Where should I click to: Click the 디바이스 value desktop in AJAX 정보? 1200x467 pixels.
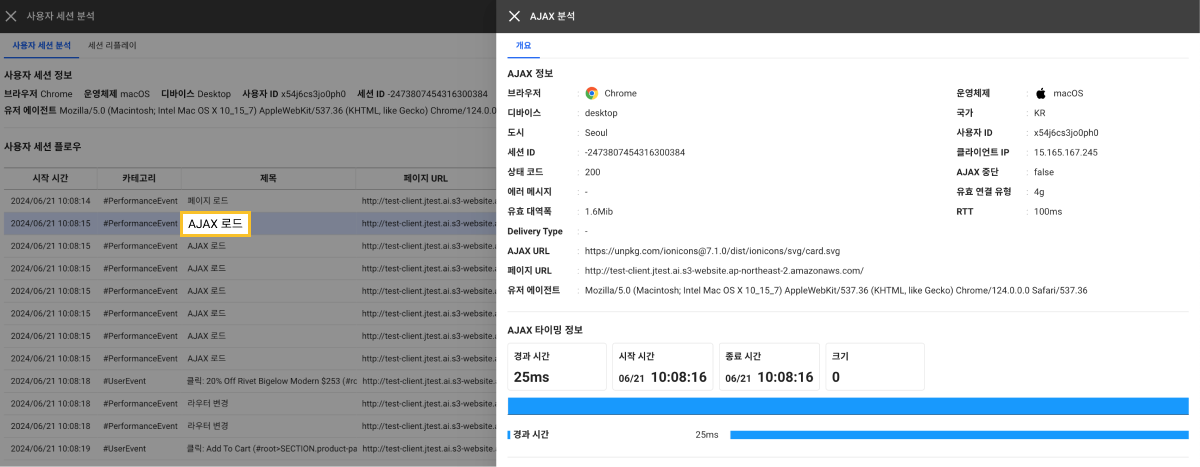click(x=601, y=113)
